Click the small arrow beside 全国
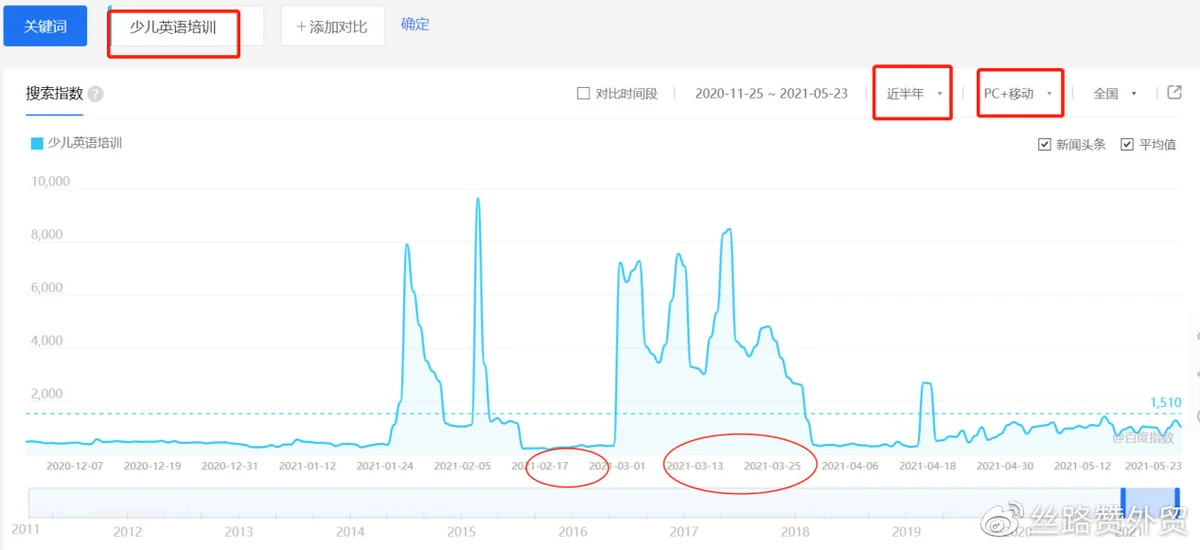Image resolution: width=1200 pixels, height=550 pixels. click(1134, 94)
